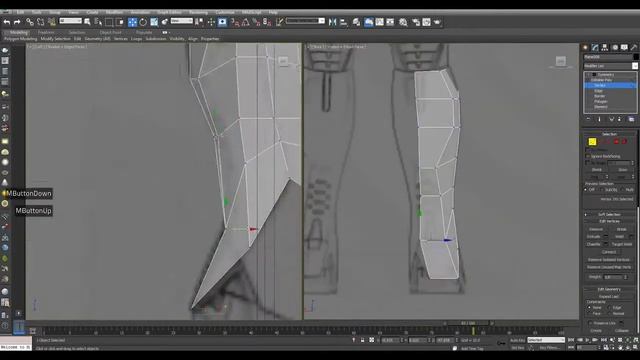Open the Polygon Modeling ribbon panel
Viewport: 640px width, 360px height.
20,39
